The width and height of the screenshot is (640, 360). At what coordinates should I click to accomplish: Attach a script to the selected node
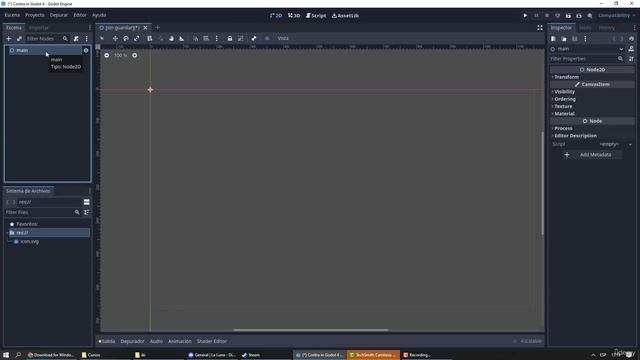[76, 38]
